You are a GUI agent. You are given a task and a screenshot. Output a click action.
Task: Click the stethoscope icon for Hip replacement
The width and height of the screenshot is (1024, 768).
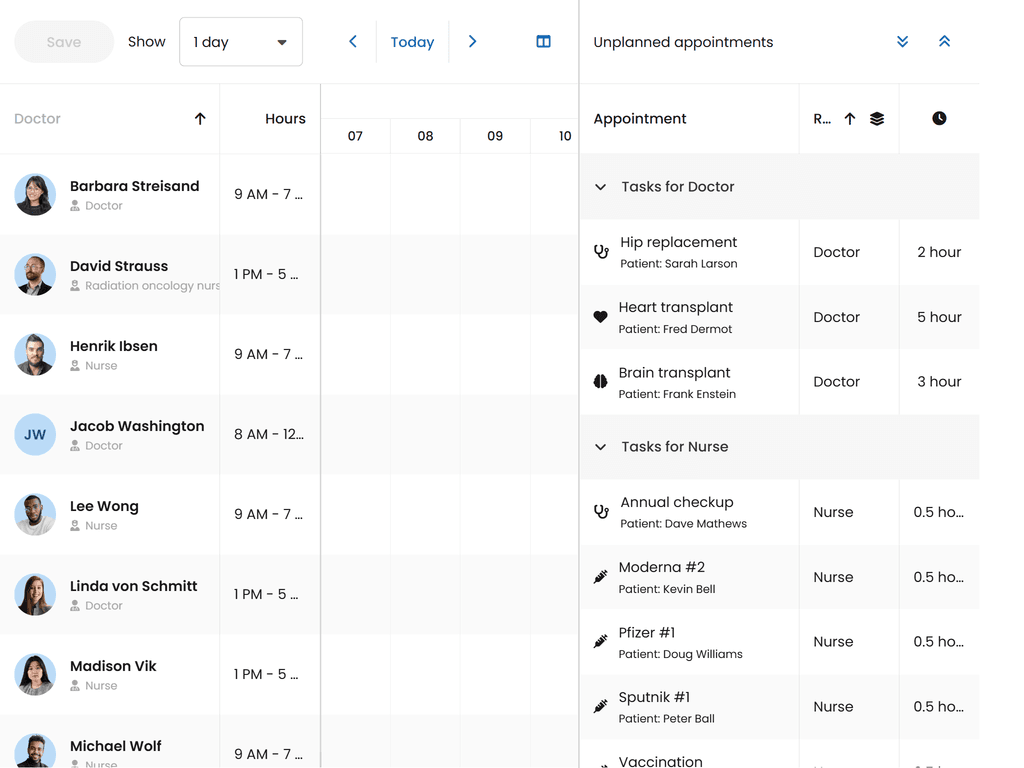pos(601,252)
